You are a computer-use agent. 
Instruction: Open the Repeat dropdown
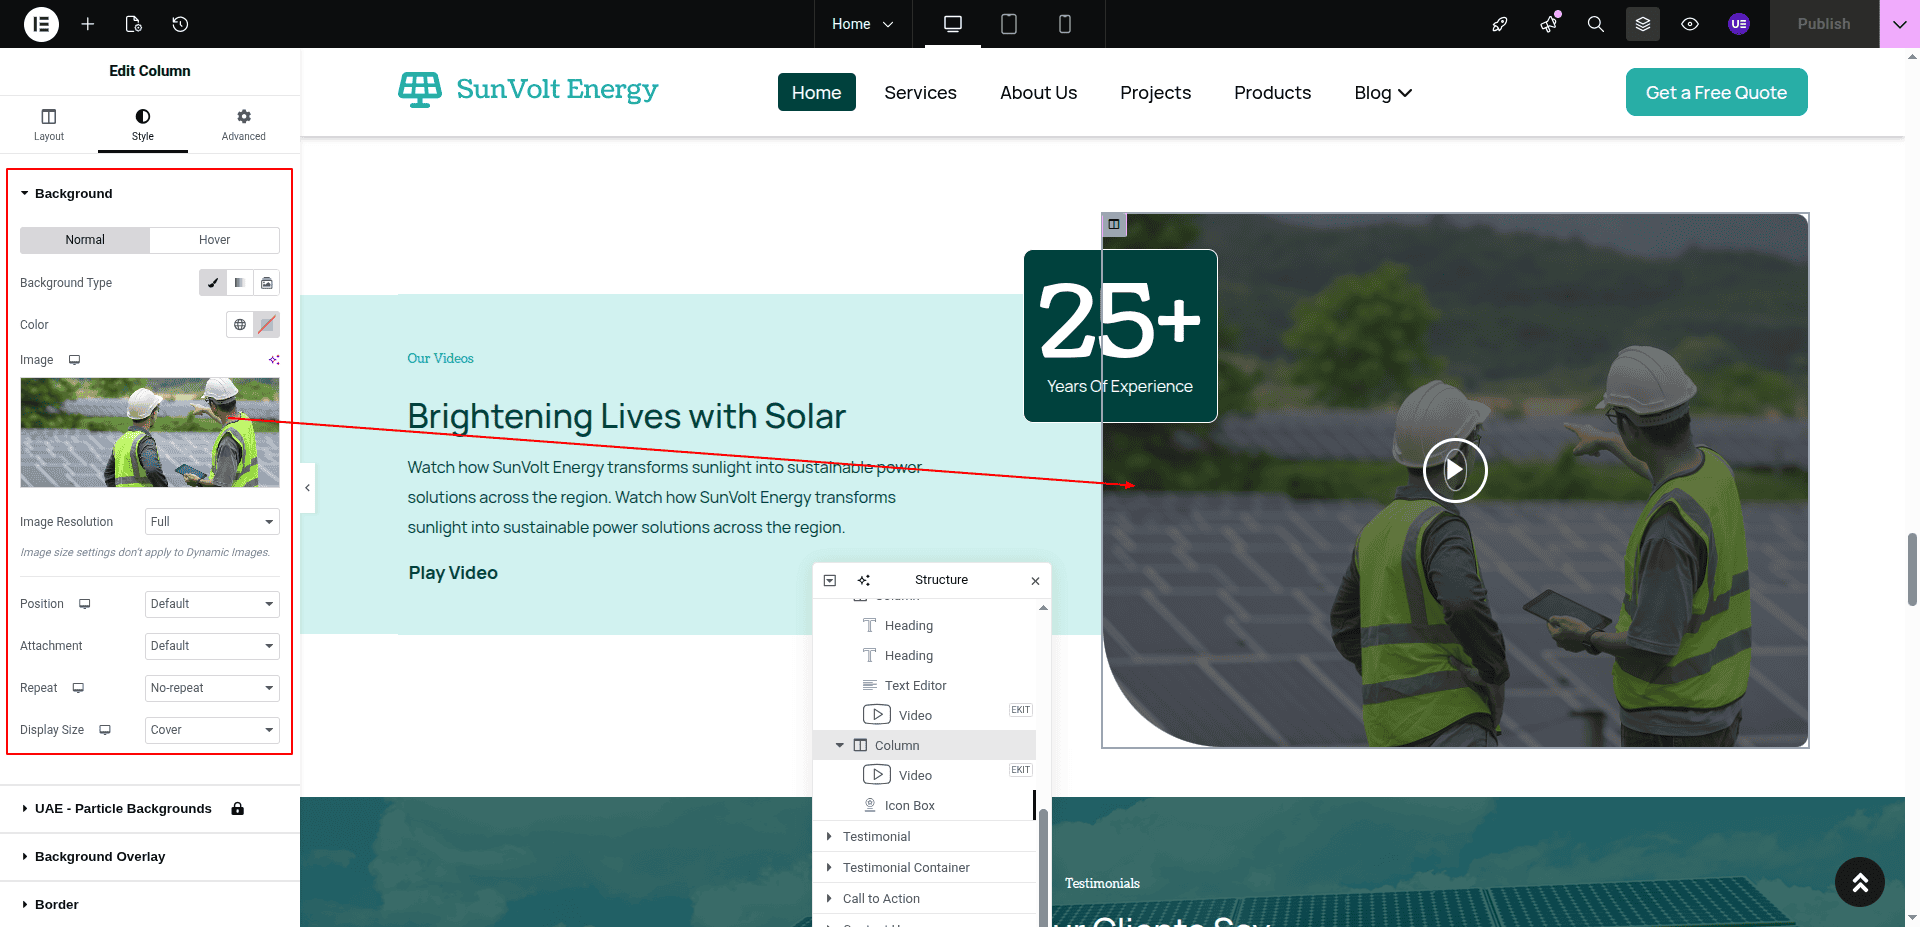point(212,688)
